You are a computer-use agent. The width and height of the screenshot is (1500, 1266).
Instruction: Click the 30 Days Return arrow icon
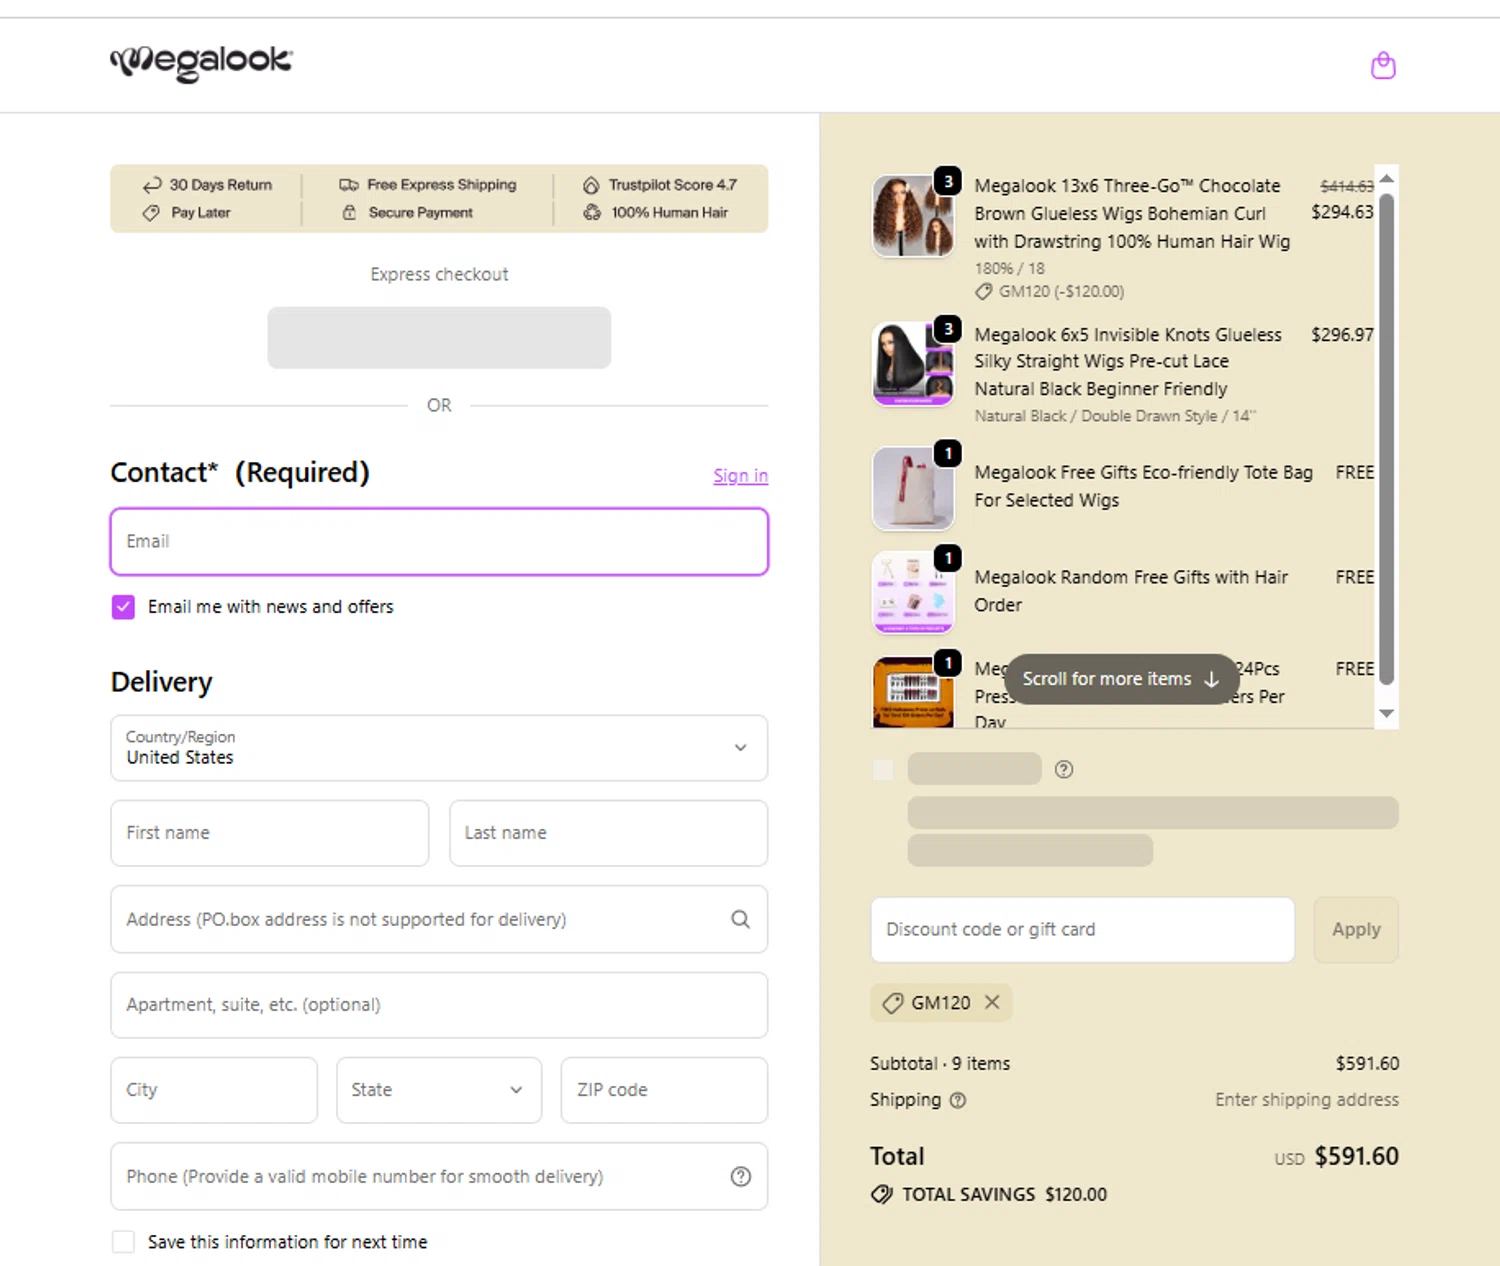pos(152,185)
